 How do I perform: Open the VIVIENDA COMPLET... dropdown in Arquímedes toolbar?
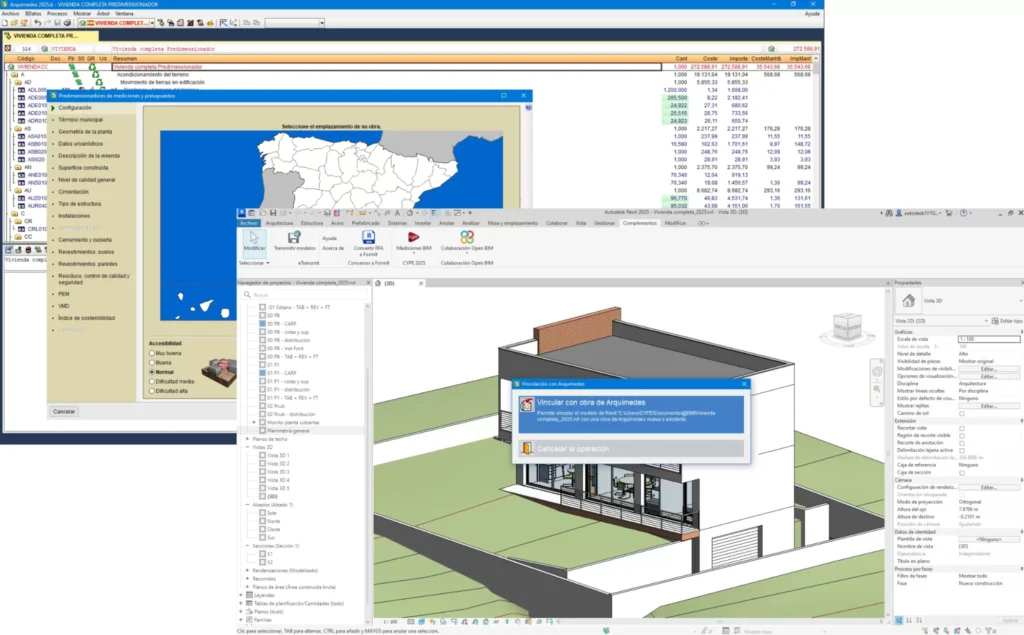152,23
